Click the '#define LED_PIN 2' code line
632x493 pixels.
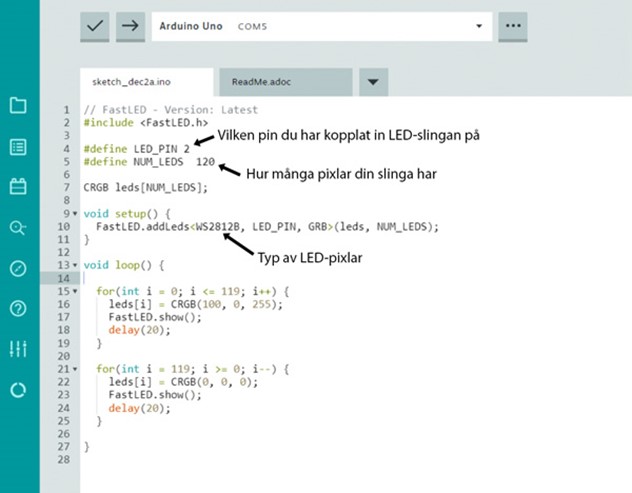pyautogui.click(x=137, y=149)
